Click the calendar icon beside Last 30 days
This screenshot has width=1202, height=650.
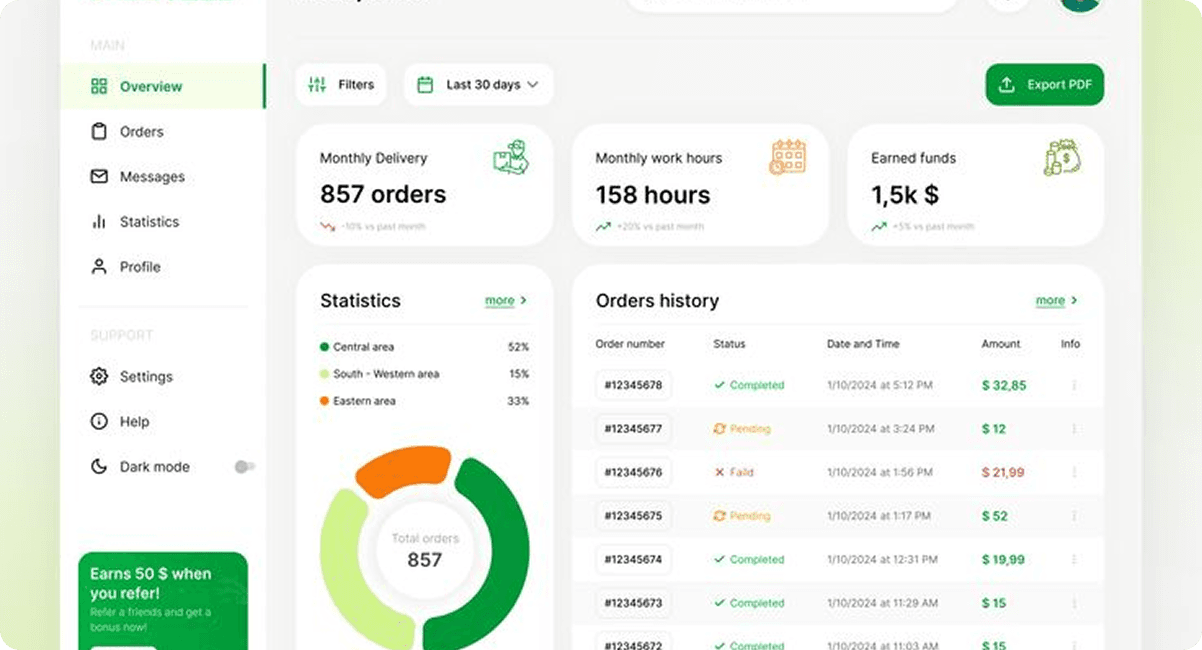(x=425, y=85)
